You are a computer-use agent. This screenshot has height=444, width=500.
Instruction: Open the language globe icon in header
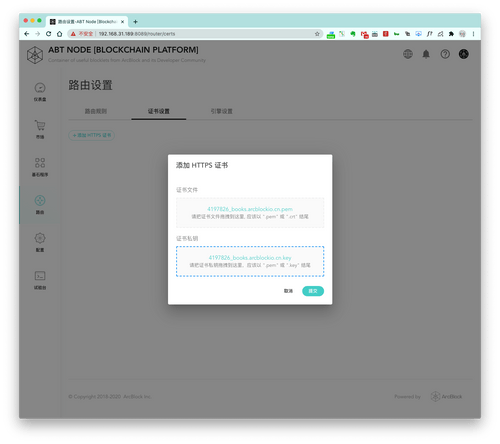pos(408,54)
